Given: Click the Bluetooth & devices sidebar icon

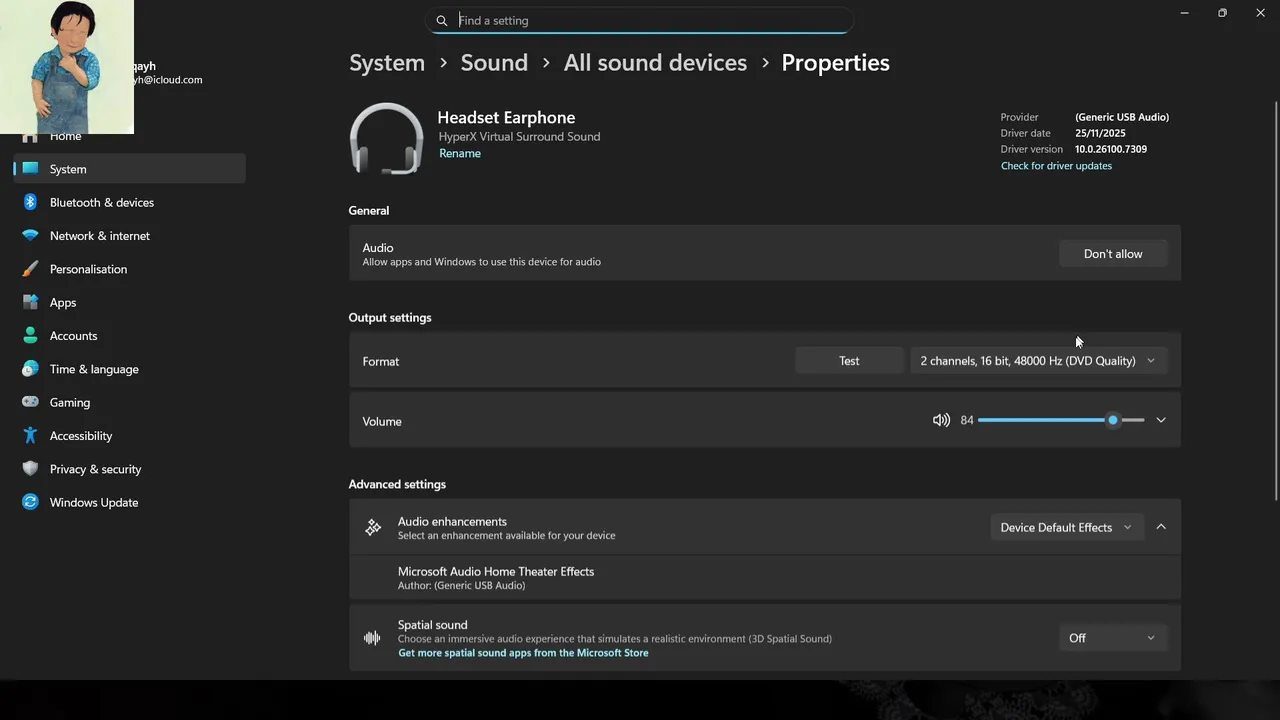Looking at the screenshot, I should click(x=30, y=202).
